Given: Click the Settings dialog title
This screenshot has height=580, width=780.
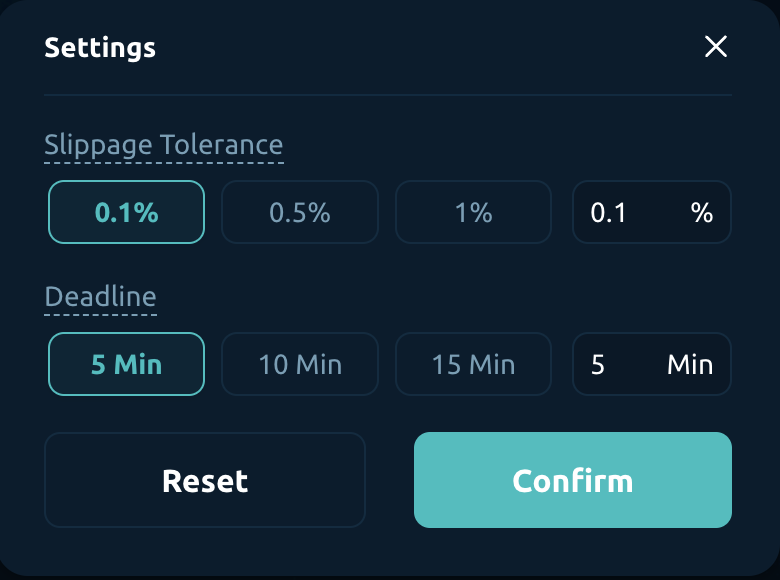Looking at the screenshot, I should point(100,47).
